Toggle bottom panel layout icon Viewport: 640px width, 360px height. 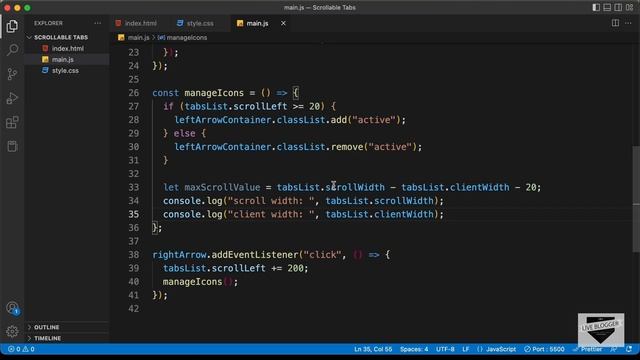click(607, 7)
